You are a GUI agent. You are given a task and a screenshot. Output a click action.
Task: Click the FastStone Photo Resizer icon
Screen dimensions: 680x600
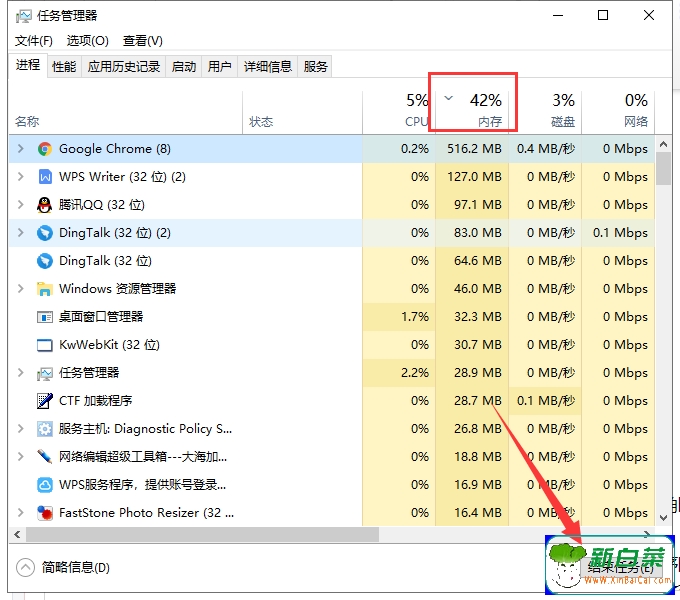pyautogui.click(x=45, y=513)
